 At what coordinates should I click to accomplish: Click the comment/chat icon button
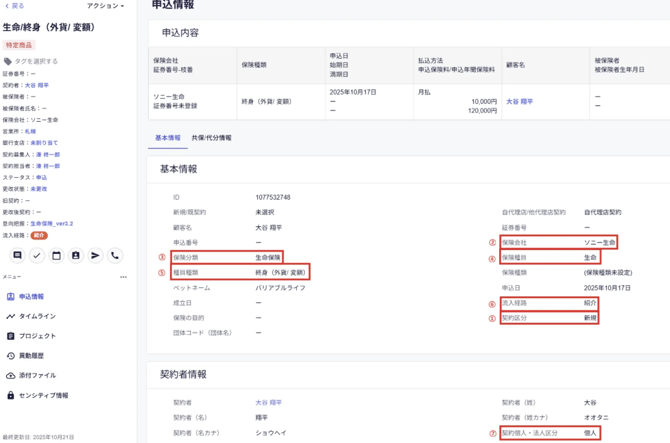[x=17, y=256]
